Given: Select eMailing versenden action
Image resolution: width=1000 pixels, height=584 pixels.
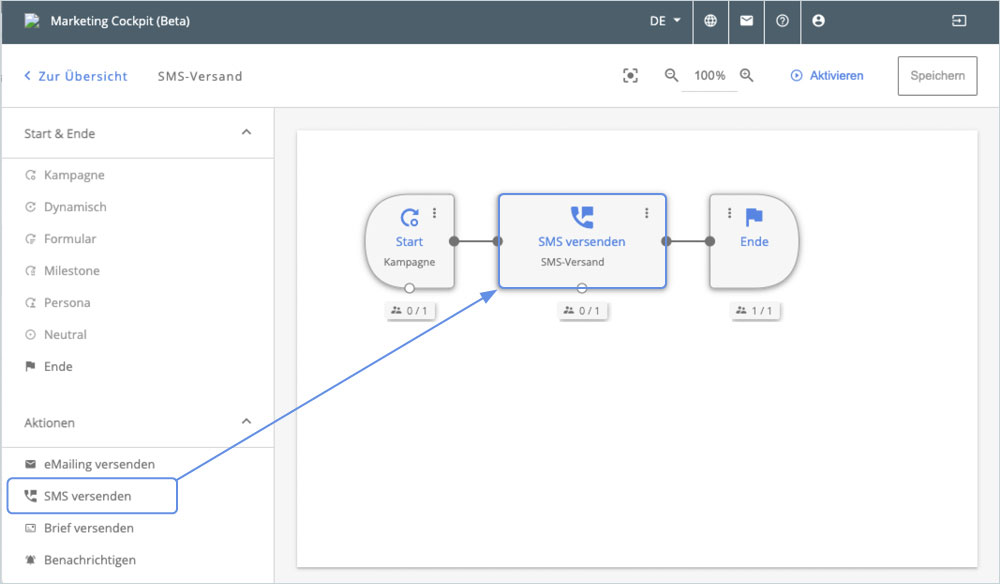Looking at the screenshot, I should pos(89,464).
